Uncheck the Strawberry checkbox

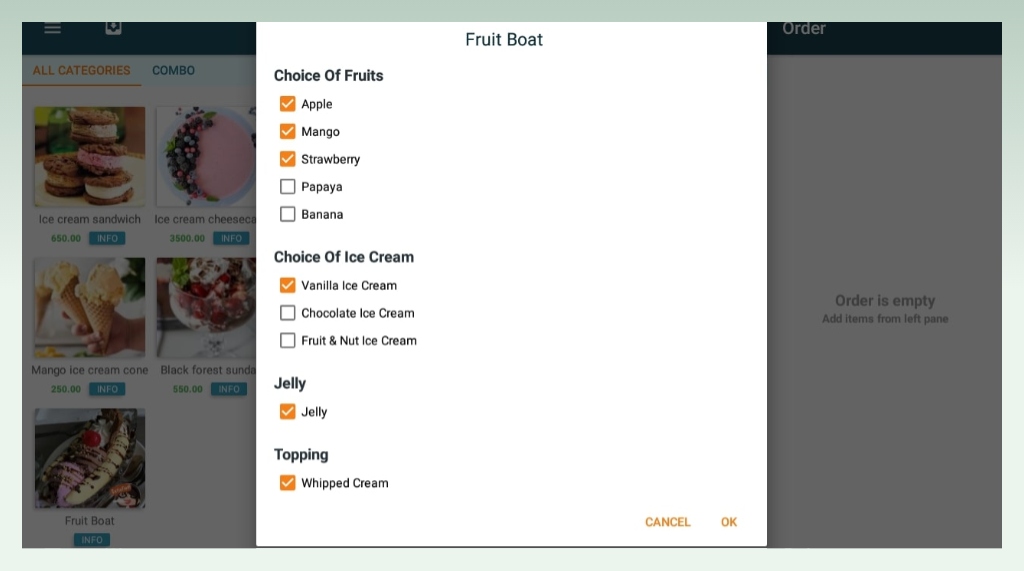[287, 159]
